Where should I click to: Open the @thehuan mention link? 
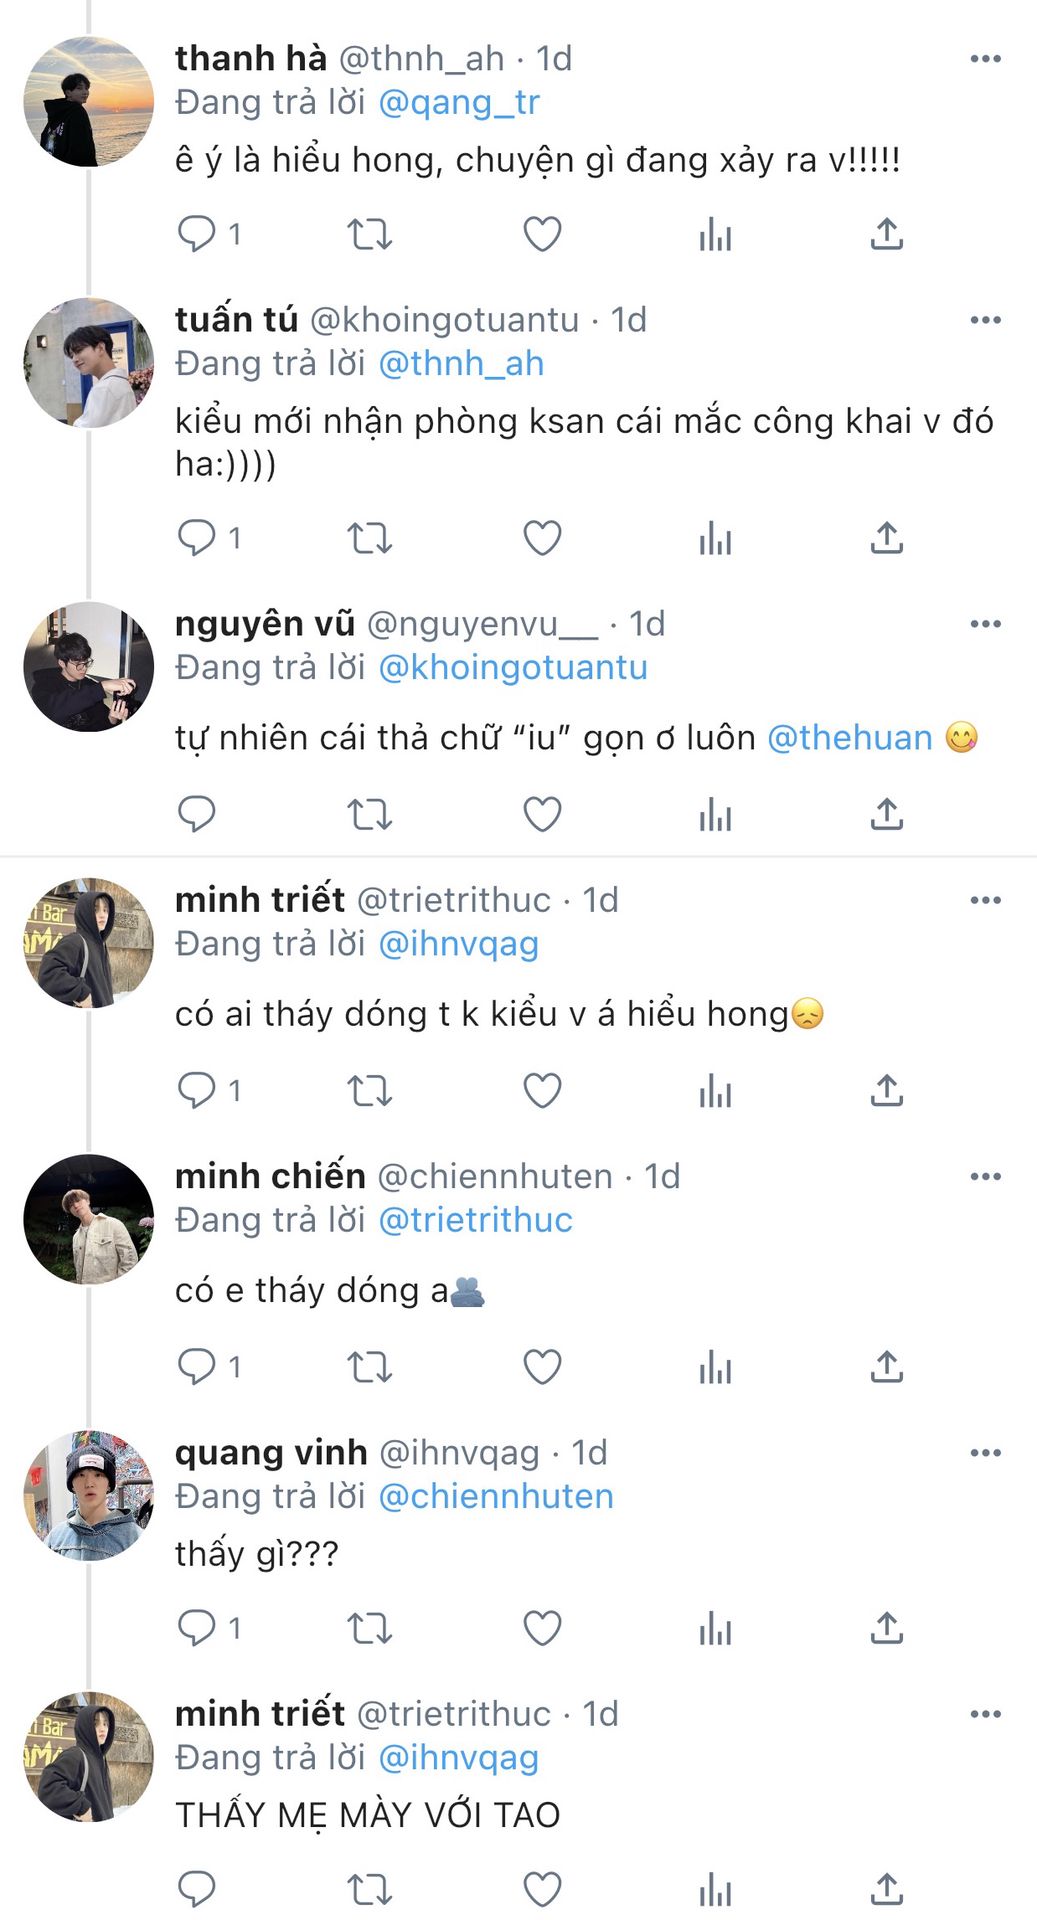[x=849, y=738]
